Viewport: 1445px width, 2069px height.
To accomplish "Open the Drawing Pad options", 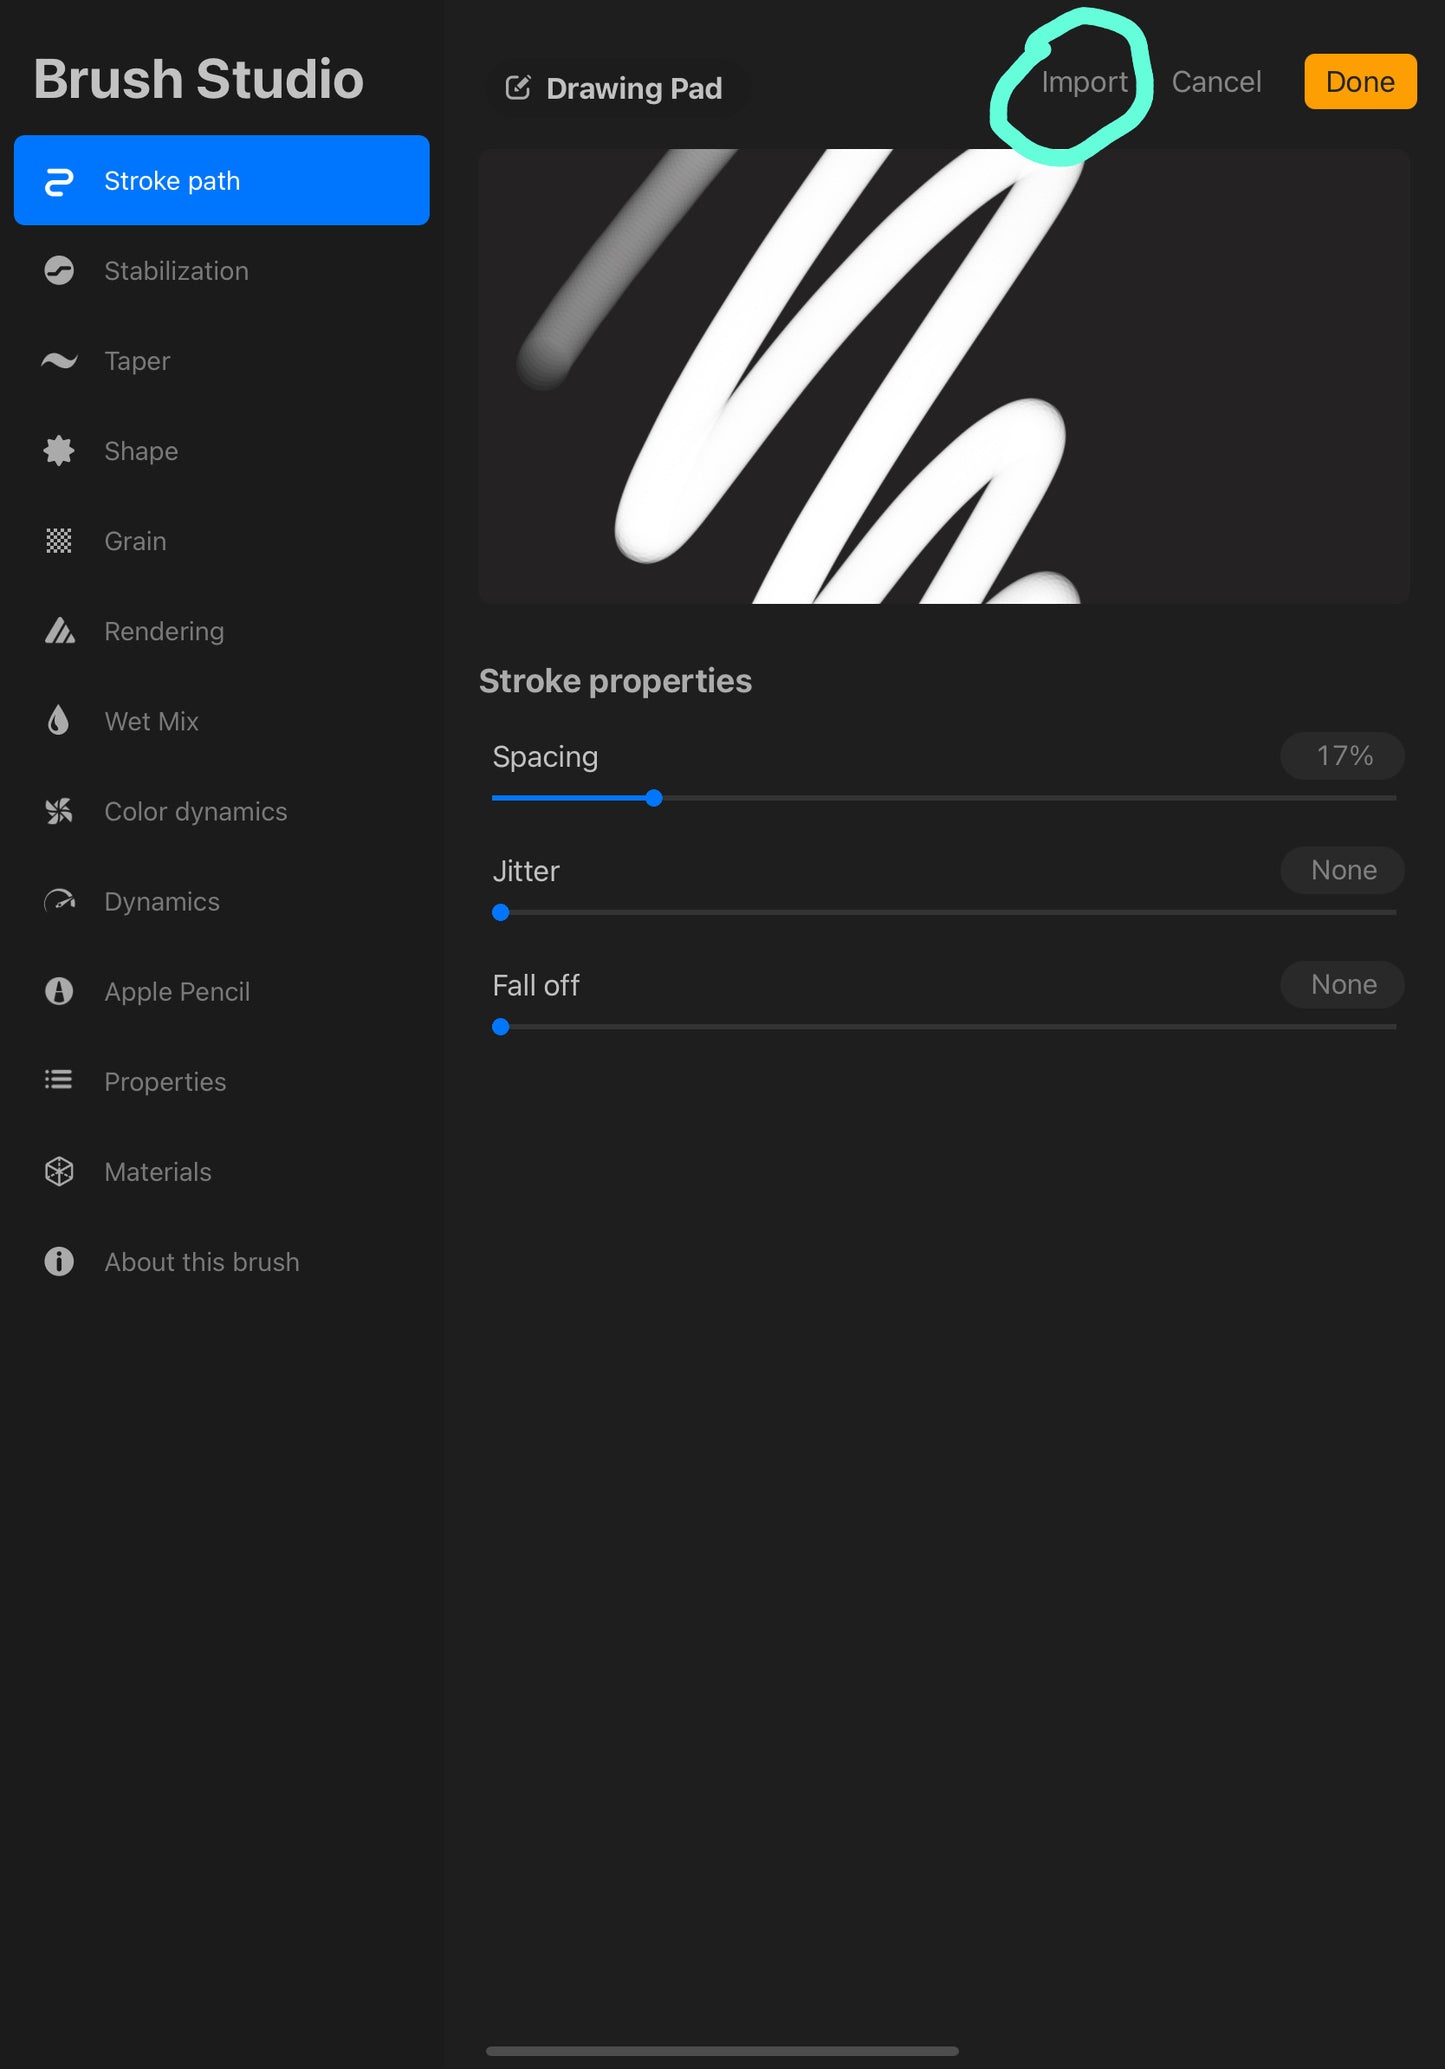I will coord(615,89).
